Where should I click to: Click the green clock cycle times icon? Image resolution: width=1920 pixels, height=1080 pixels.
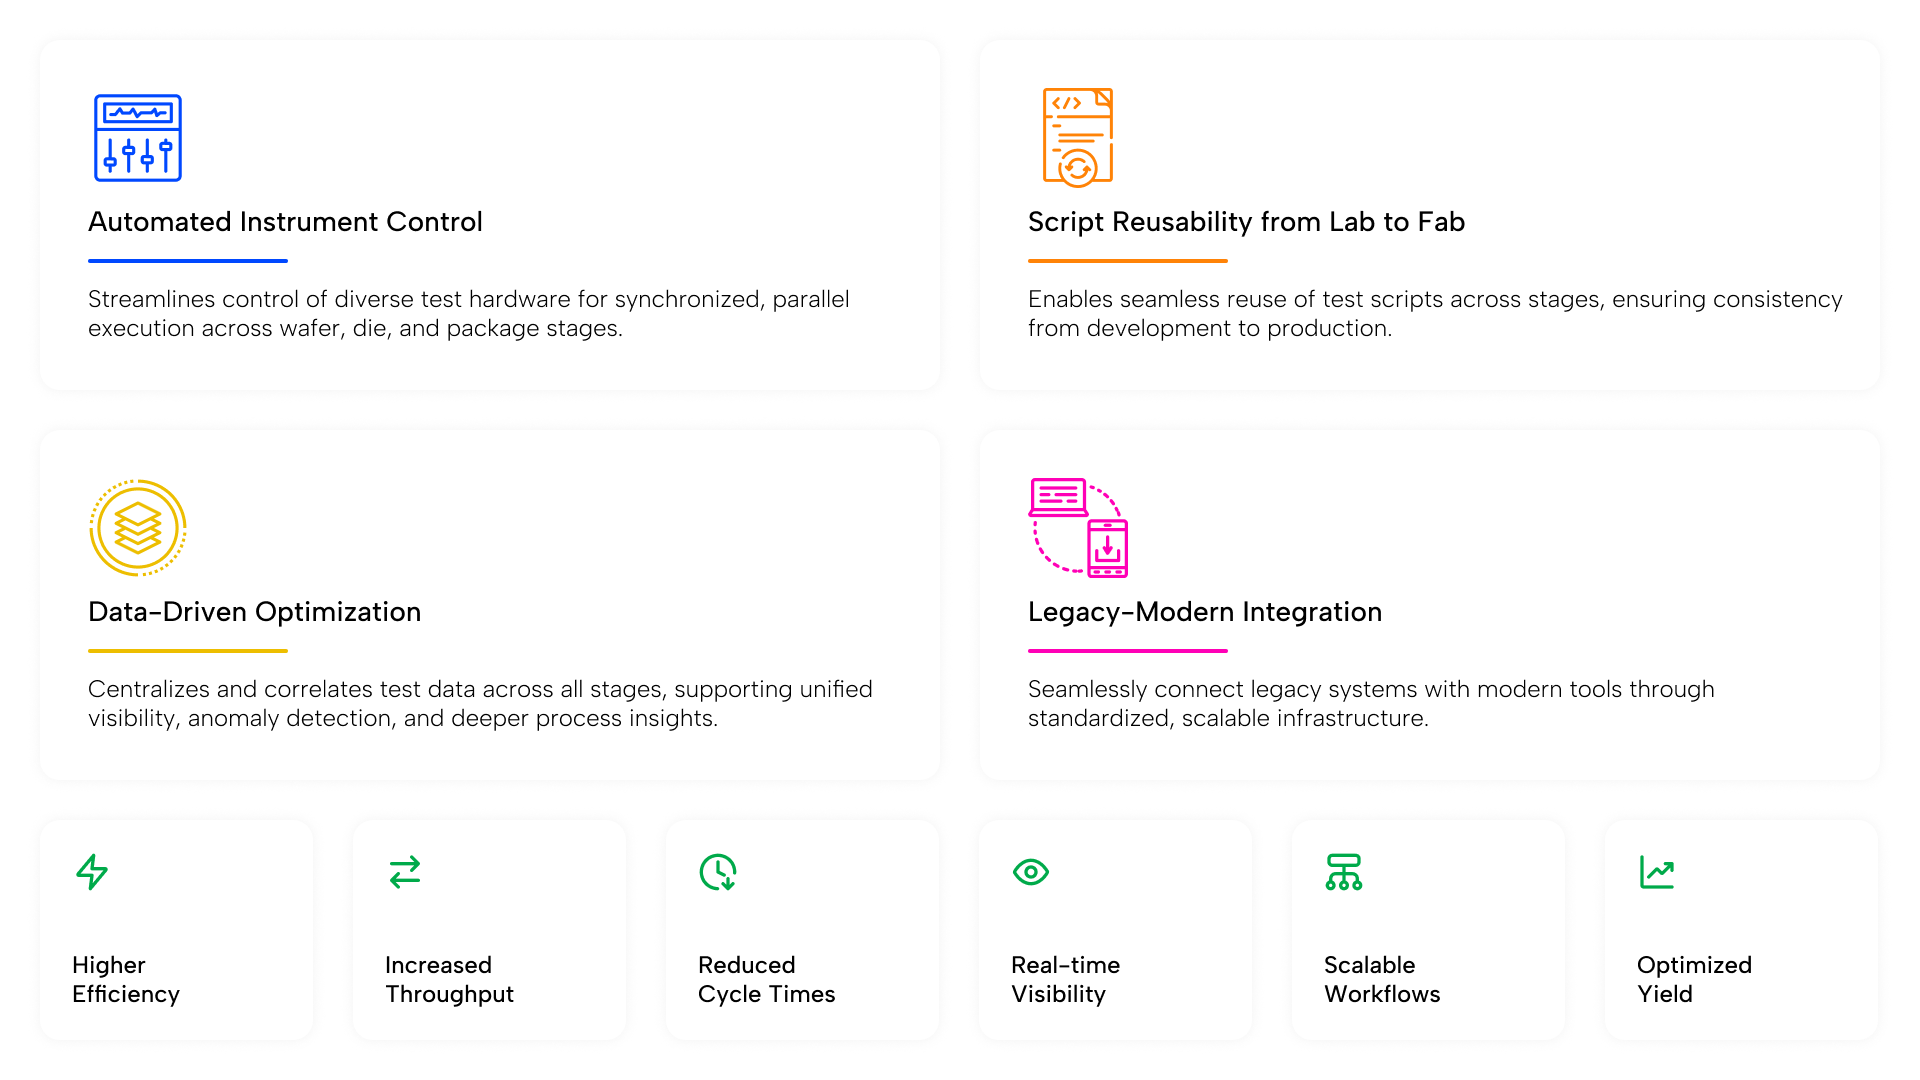[718, 872]
